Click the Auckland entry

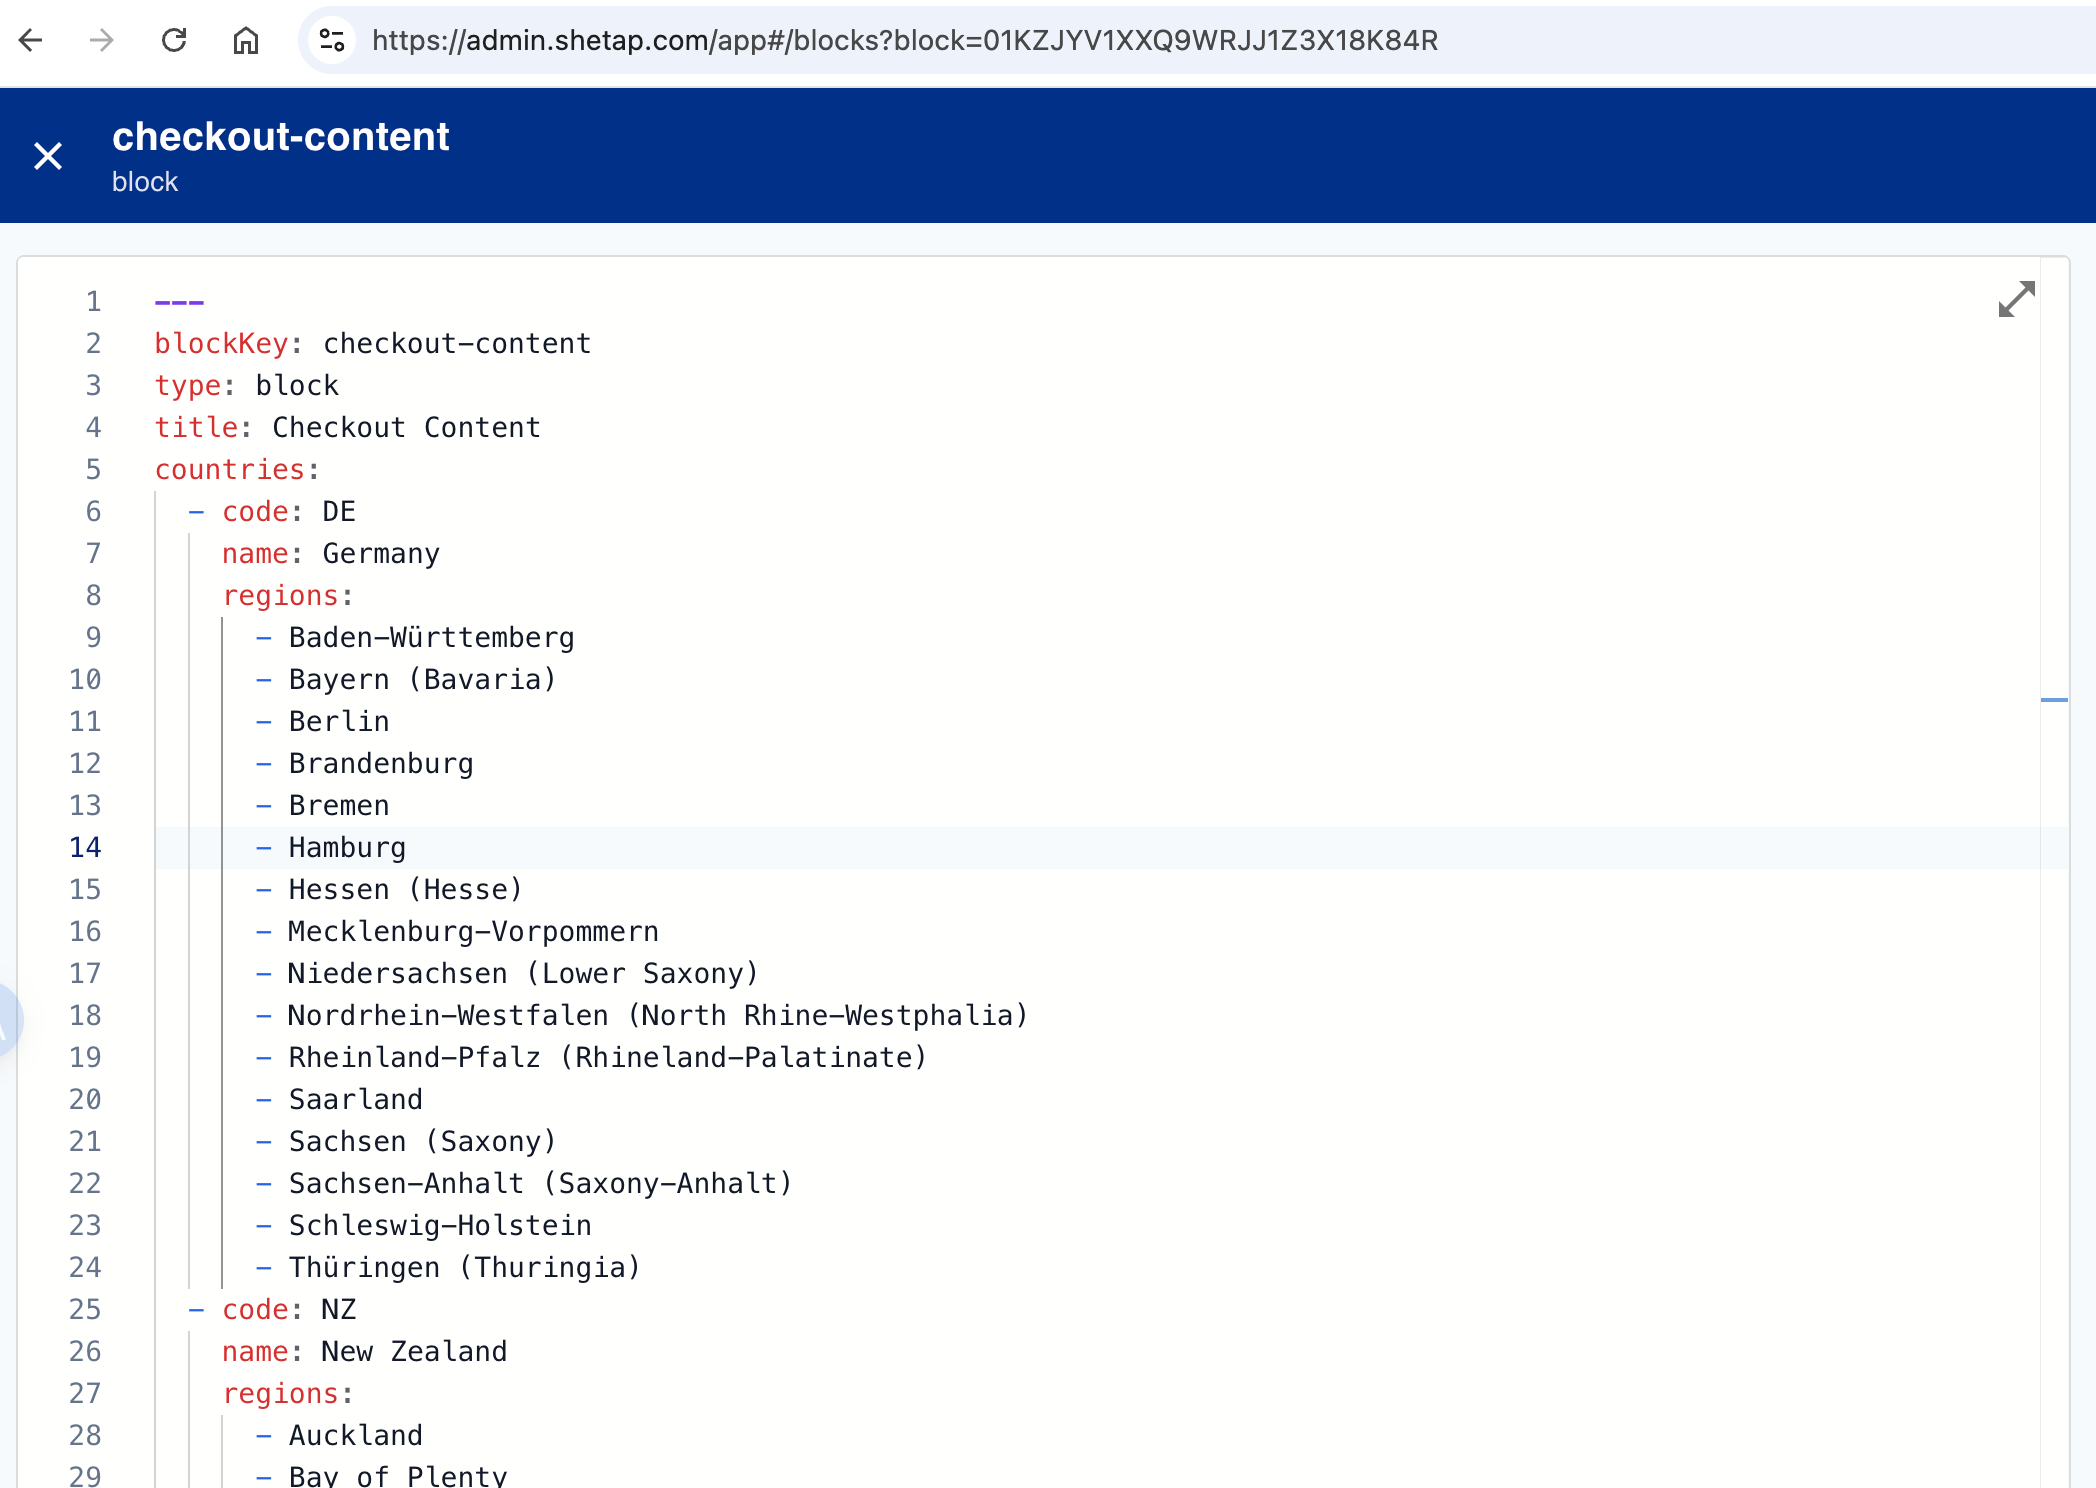[x=356, y=1435]
